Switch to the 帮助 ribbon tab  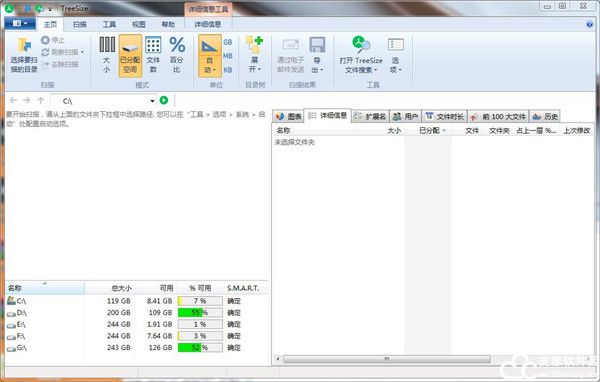point(168,24)
